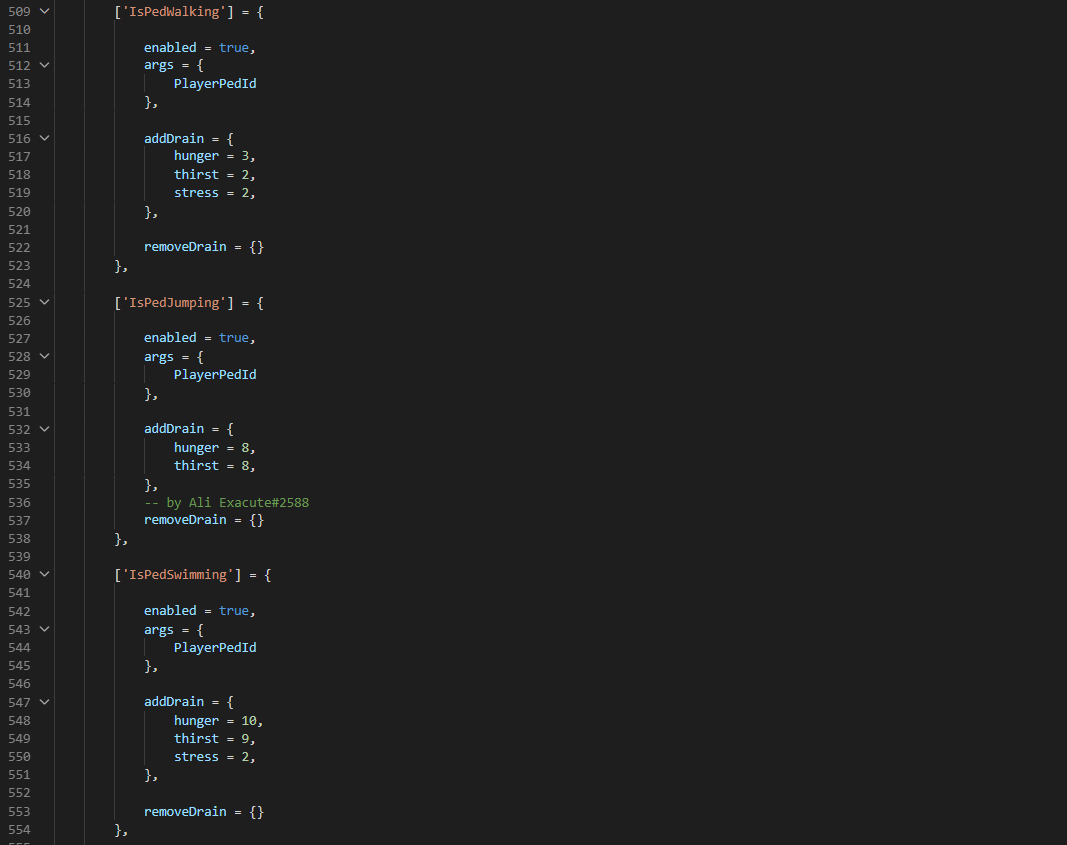
Task: Collapse the IsPedJumping fold at line 525
Action: [44, 302]
